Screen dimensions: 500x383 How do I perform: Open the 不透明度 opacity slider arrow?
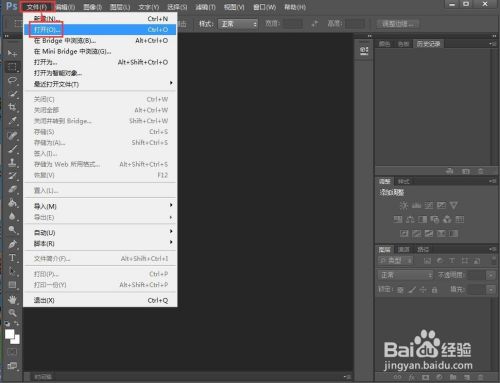(x=491, y=275)
